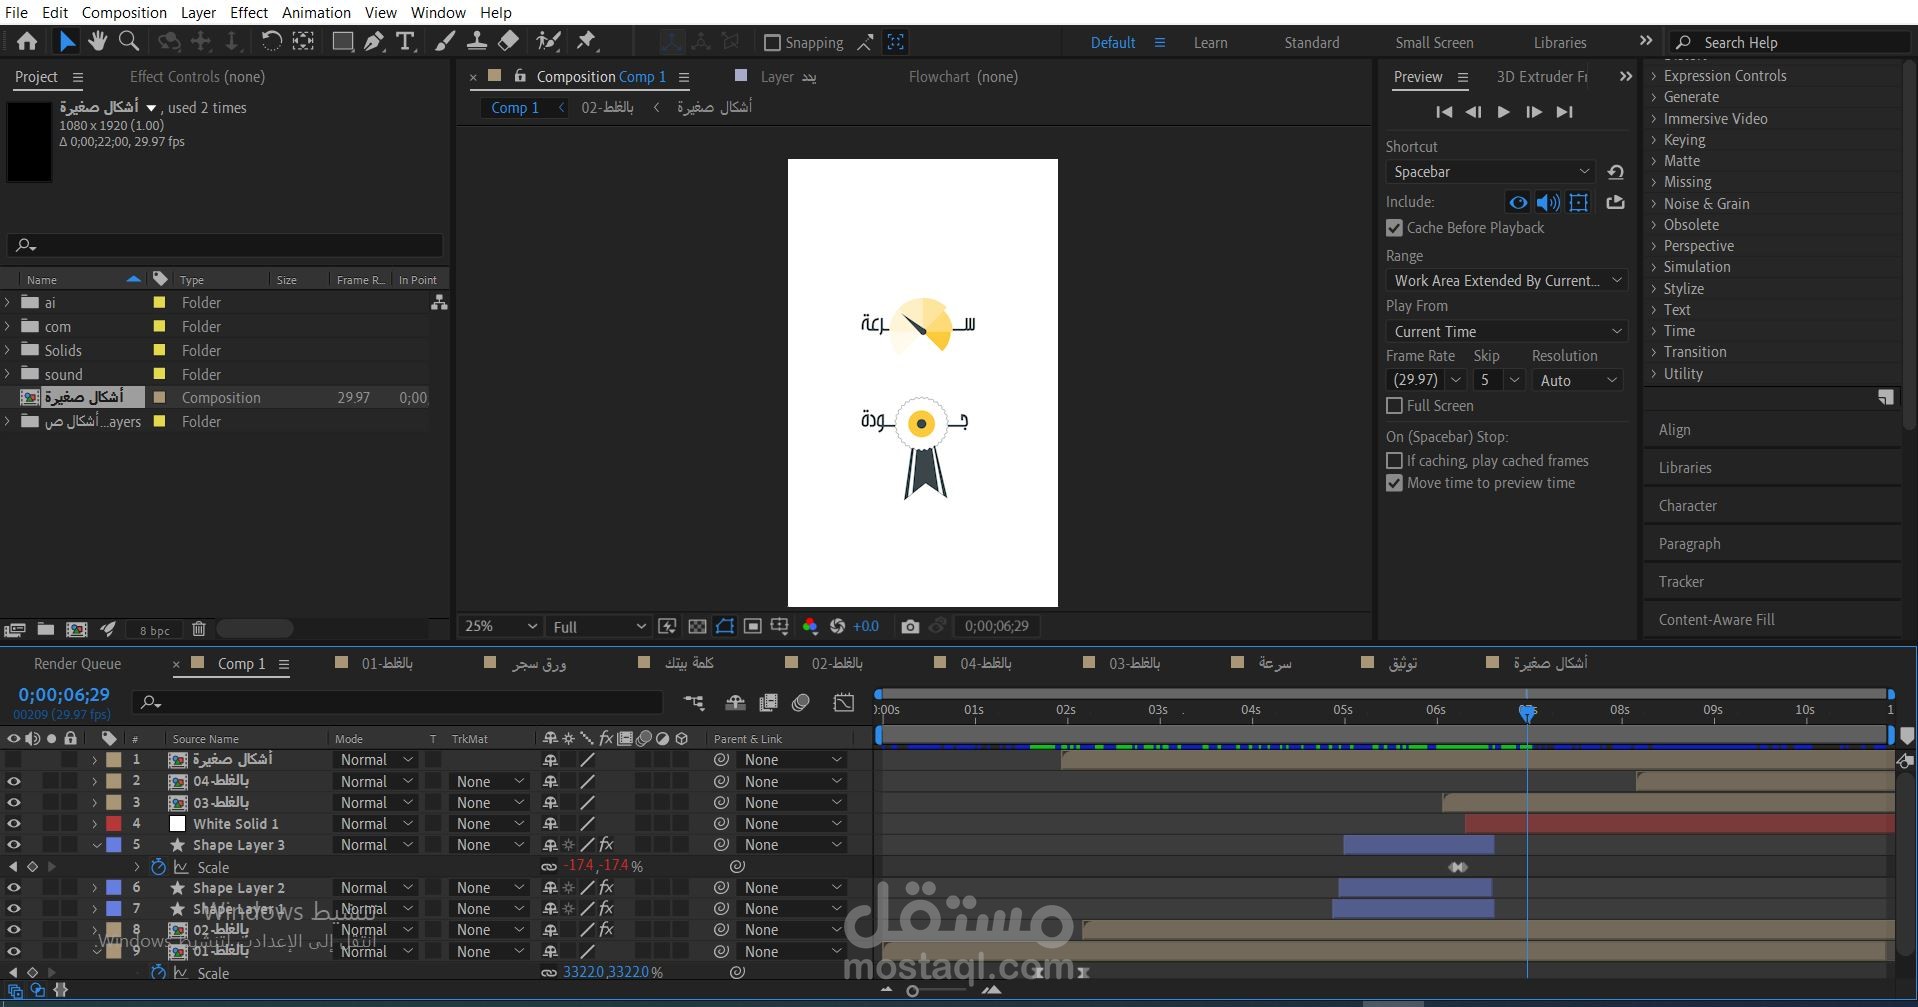1918x1007 pixels.
Task: Uncheck Cache Before Playback
Action: [x=1394, y=228]
